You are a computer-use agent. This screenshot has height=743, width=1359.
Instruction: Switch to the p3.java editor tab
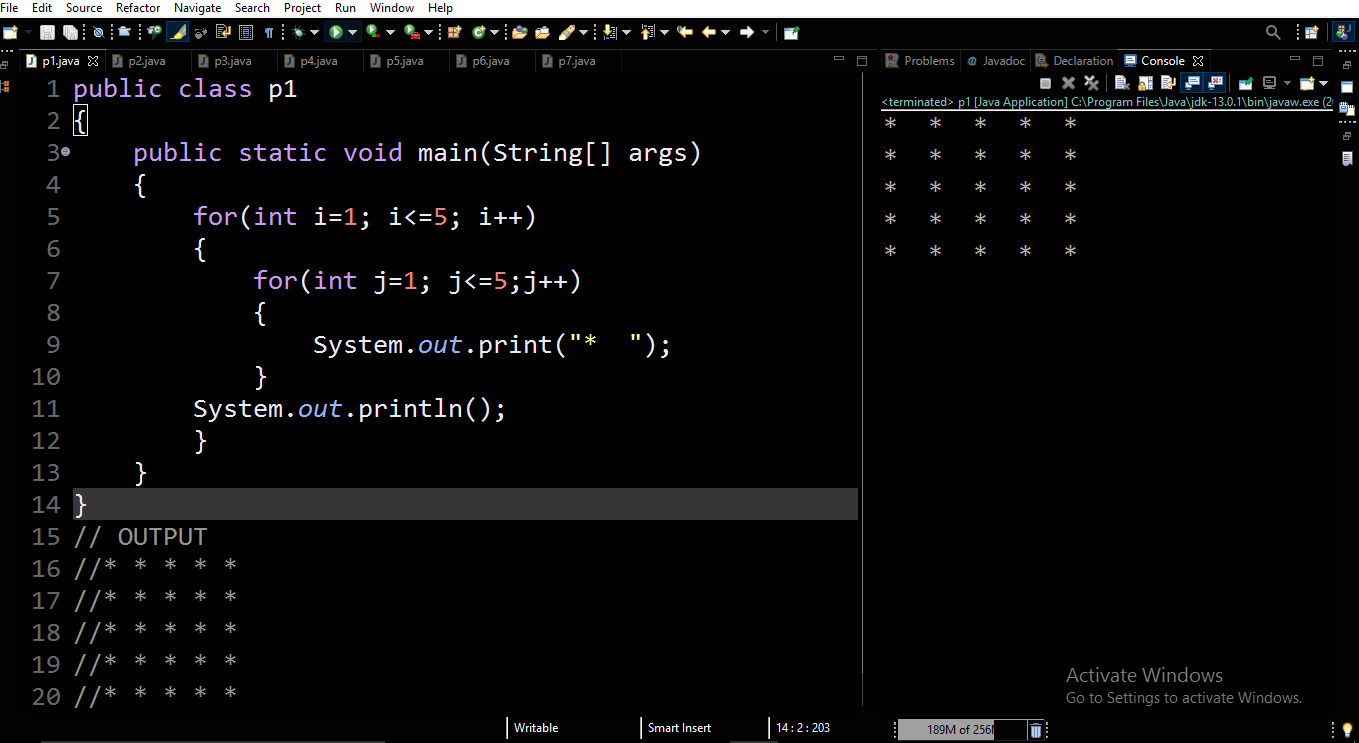230,60
